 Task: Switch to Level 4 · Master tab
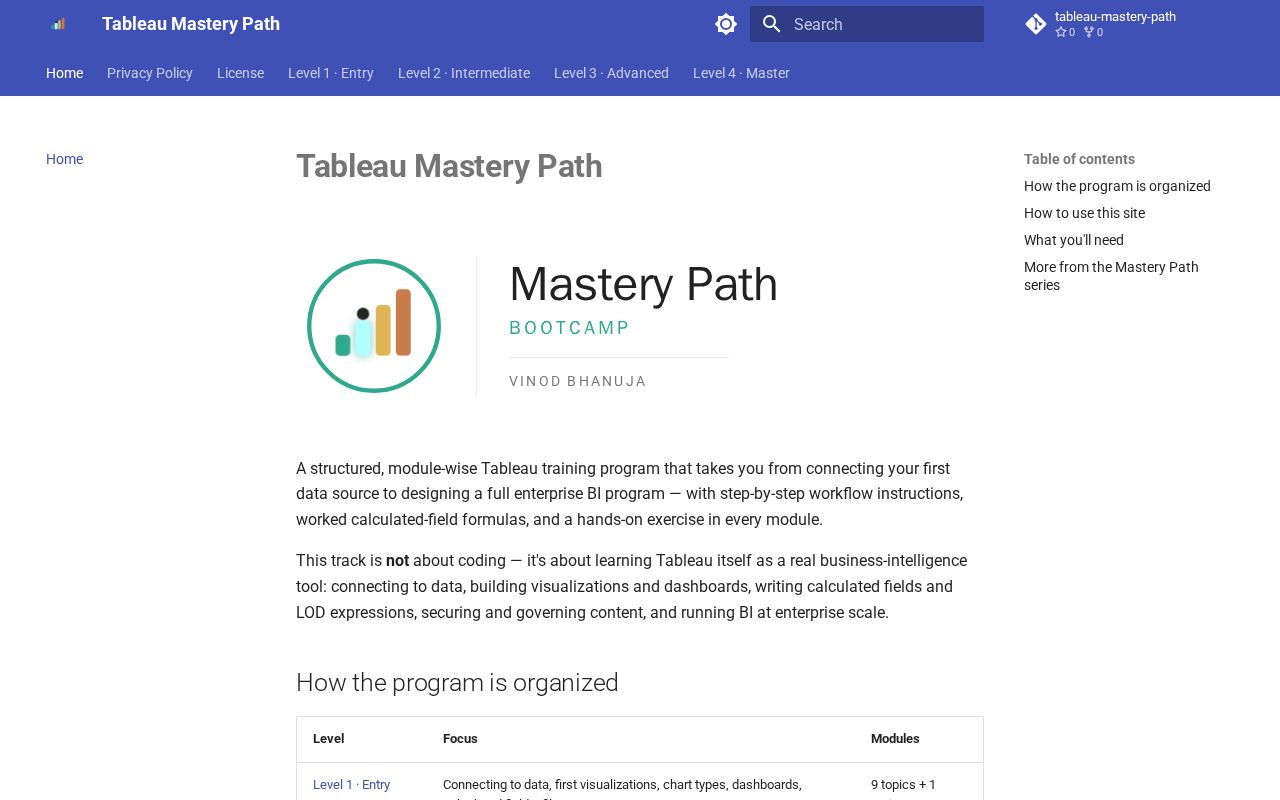741,73
